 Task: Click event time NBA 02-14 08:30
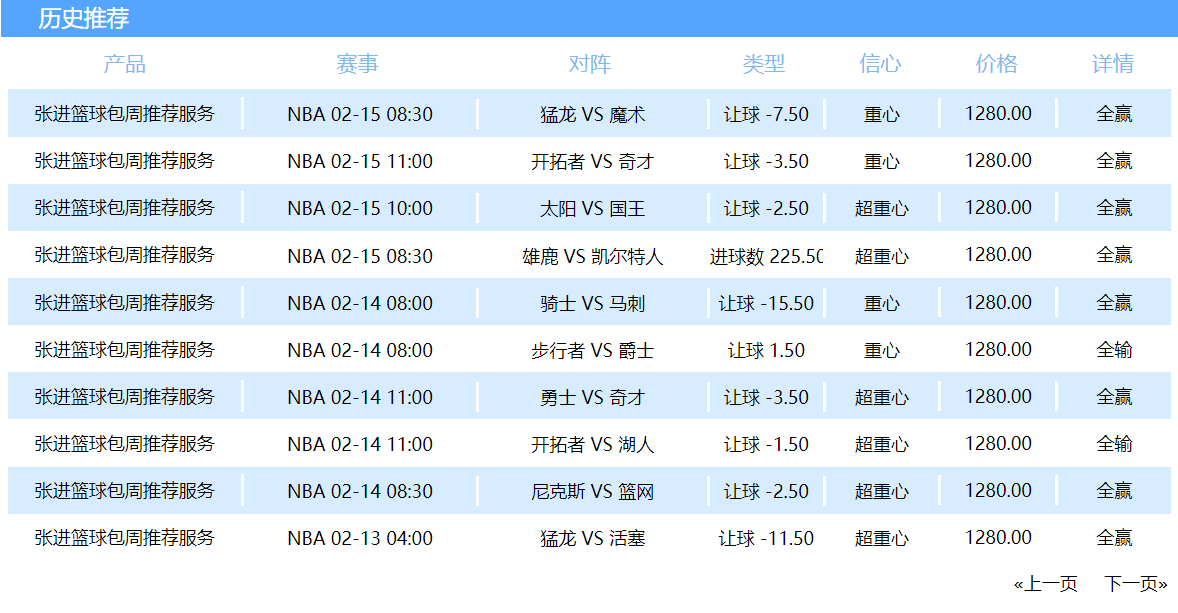[x=360, y=491]
